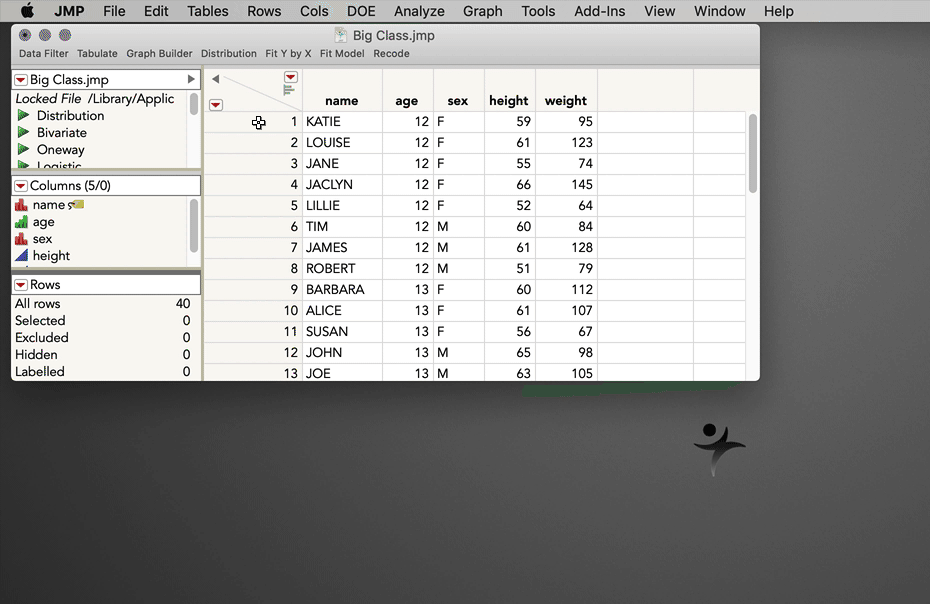
Task: Click Fit Y by X in toolbar
Action: tap(288, 53)
